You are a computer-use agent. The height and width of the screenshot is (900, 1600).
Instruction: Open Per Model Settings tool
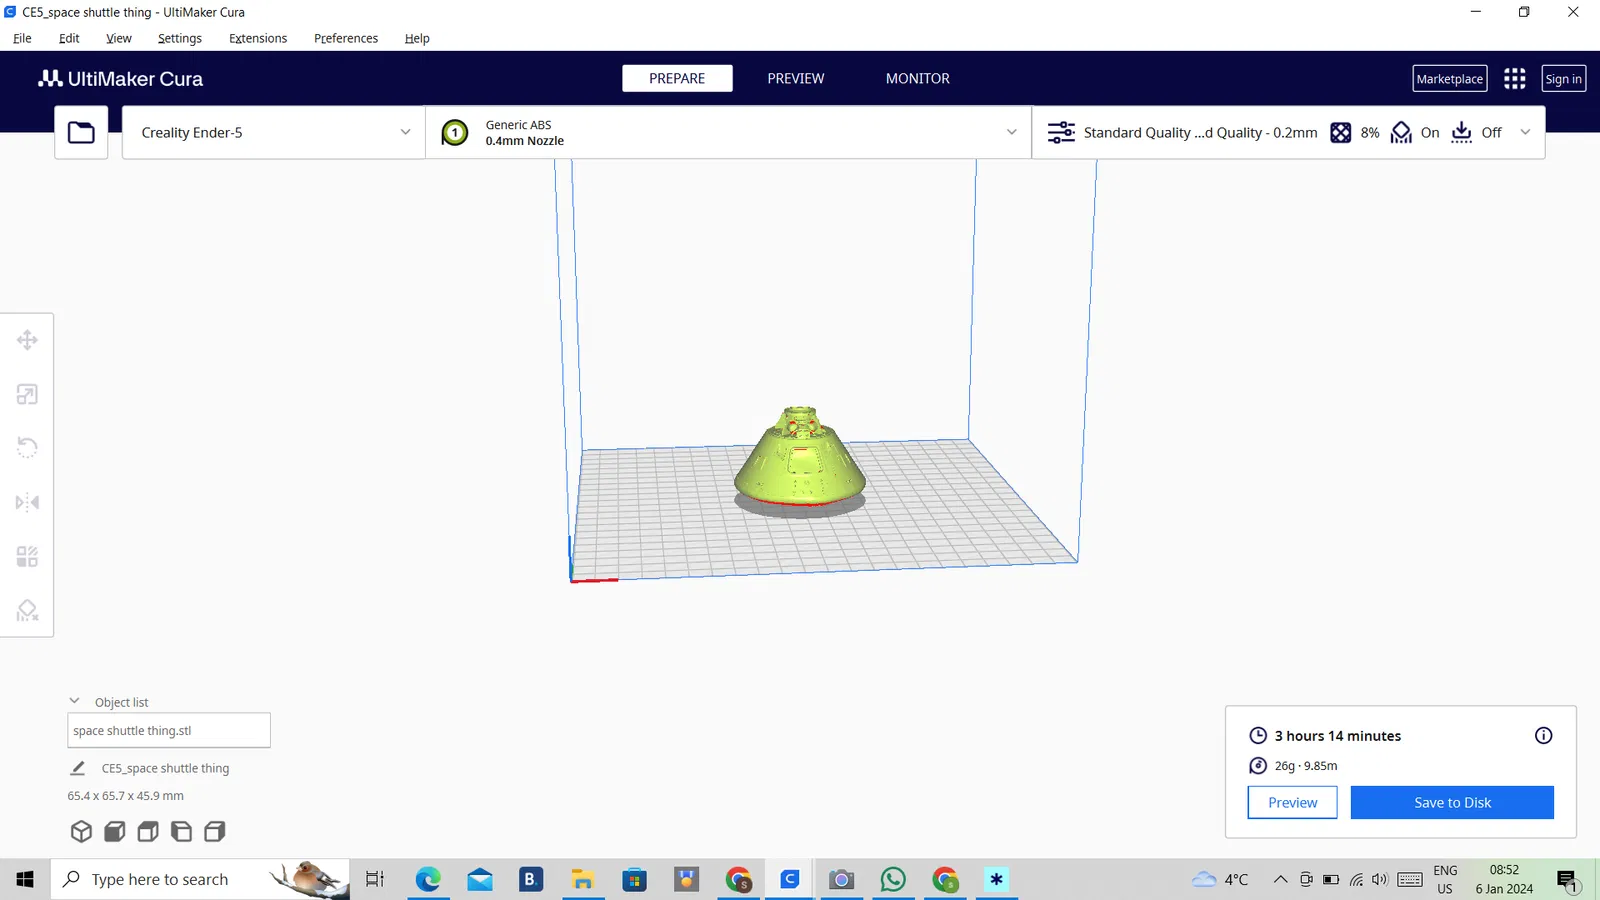27,556
